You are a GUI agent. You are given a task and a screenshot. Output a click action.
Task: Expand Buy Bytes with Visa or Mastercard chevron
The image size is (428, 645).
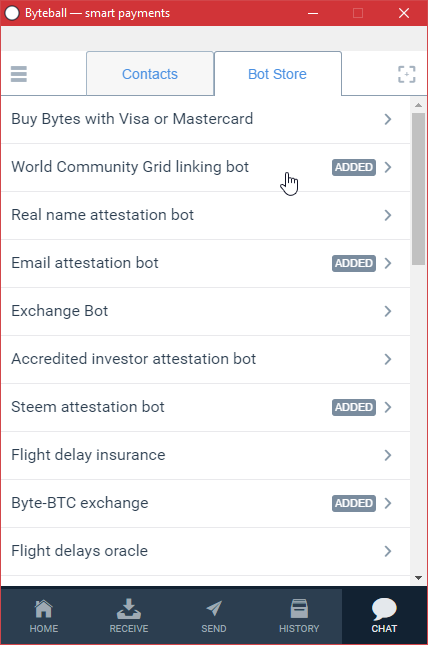(x=388, y=119)
